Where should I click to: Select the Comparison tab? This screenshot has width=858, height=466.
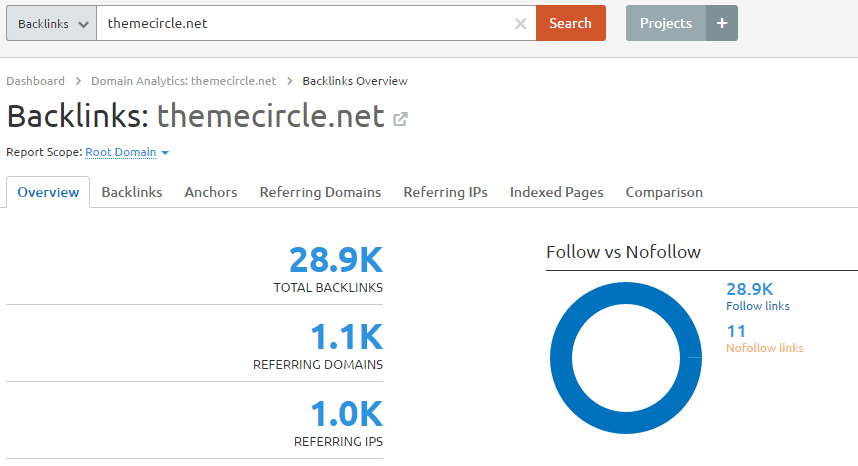(x=664, y=192)
